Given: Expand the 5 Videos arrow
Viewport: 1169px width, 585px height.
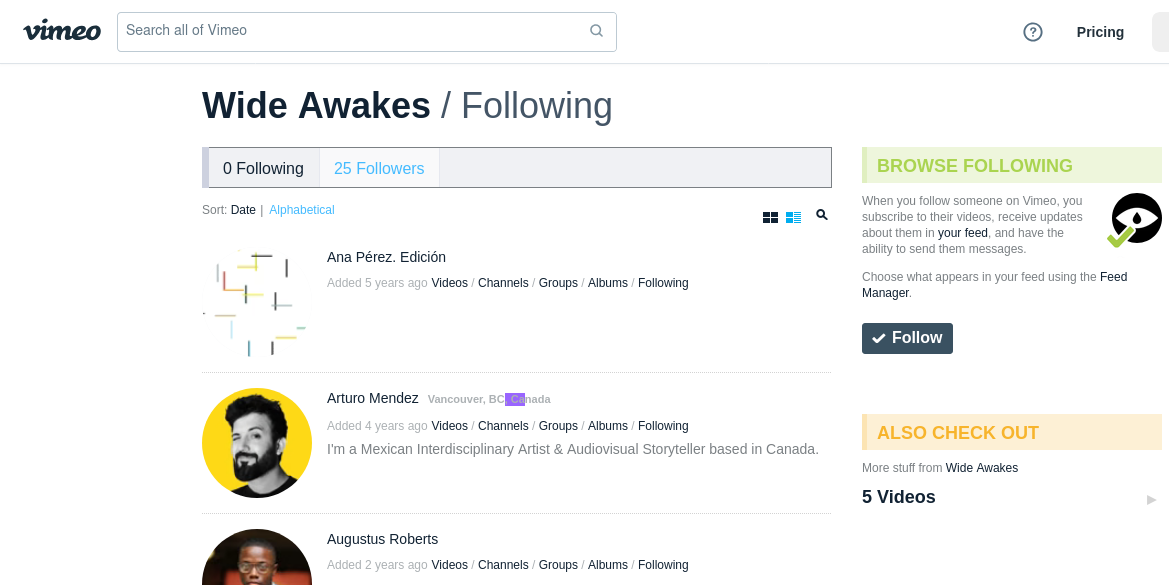Looking at the screenshot, I should click(1151, 499).
